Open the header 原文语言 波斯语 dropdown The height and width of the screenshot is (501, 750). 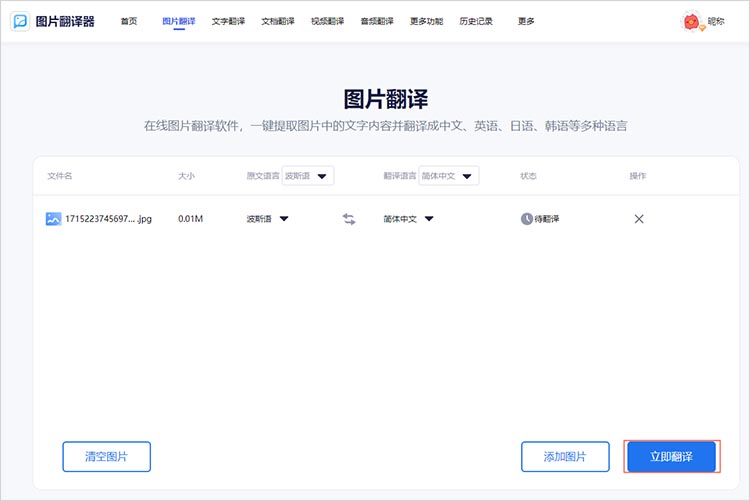tap(308, 176)
